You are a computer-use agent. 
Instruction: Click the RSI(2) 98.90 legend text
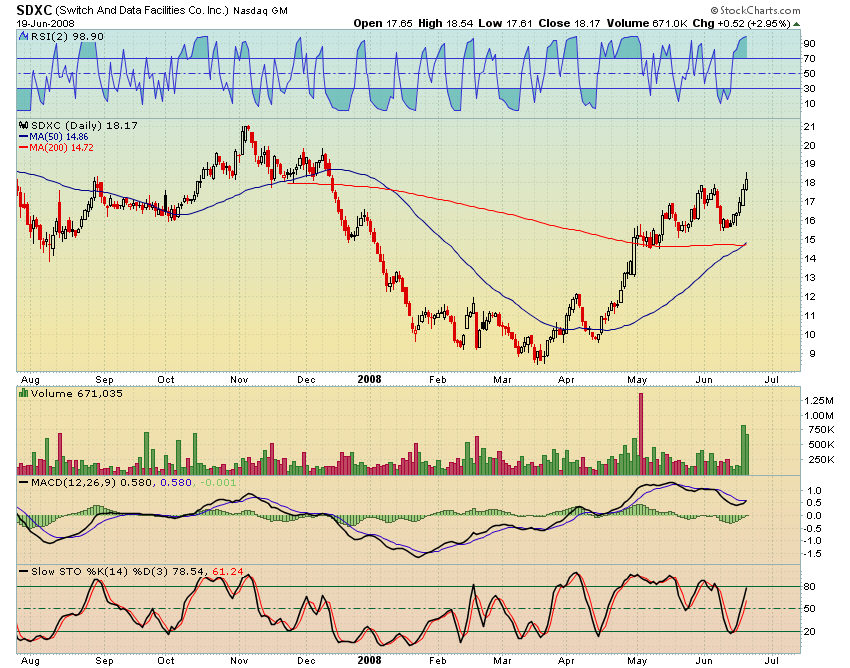coord(67,36)
